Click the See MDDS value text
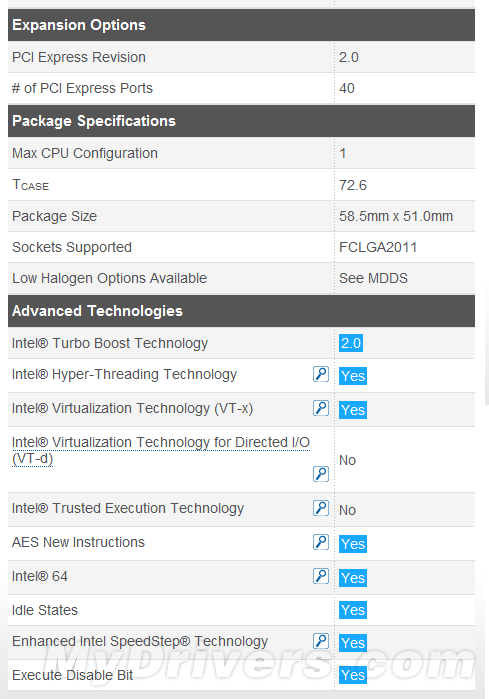 374,278
